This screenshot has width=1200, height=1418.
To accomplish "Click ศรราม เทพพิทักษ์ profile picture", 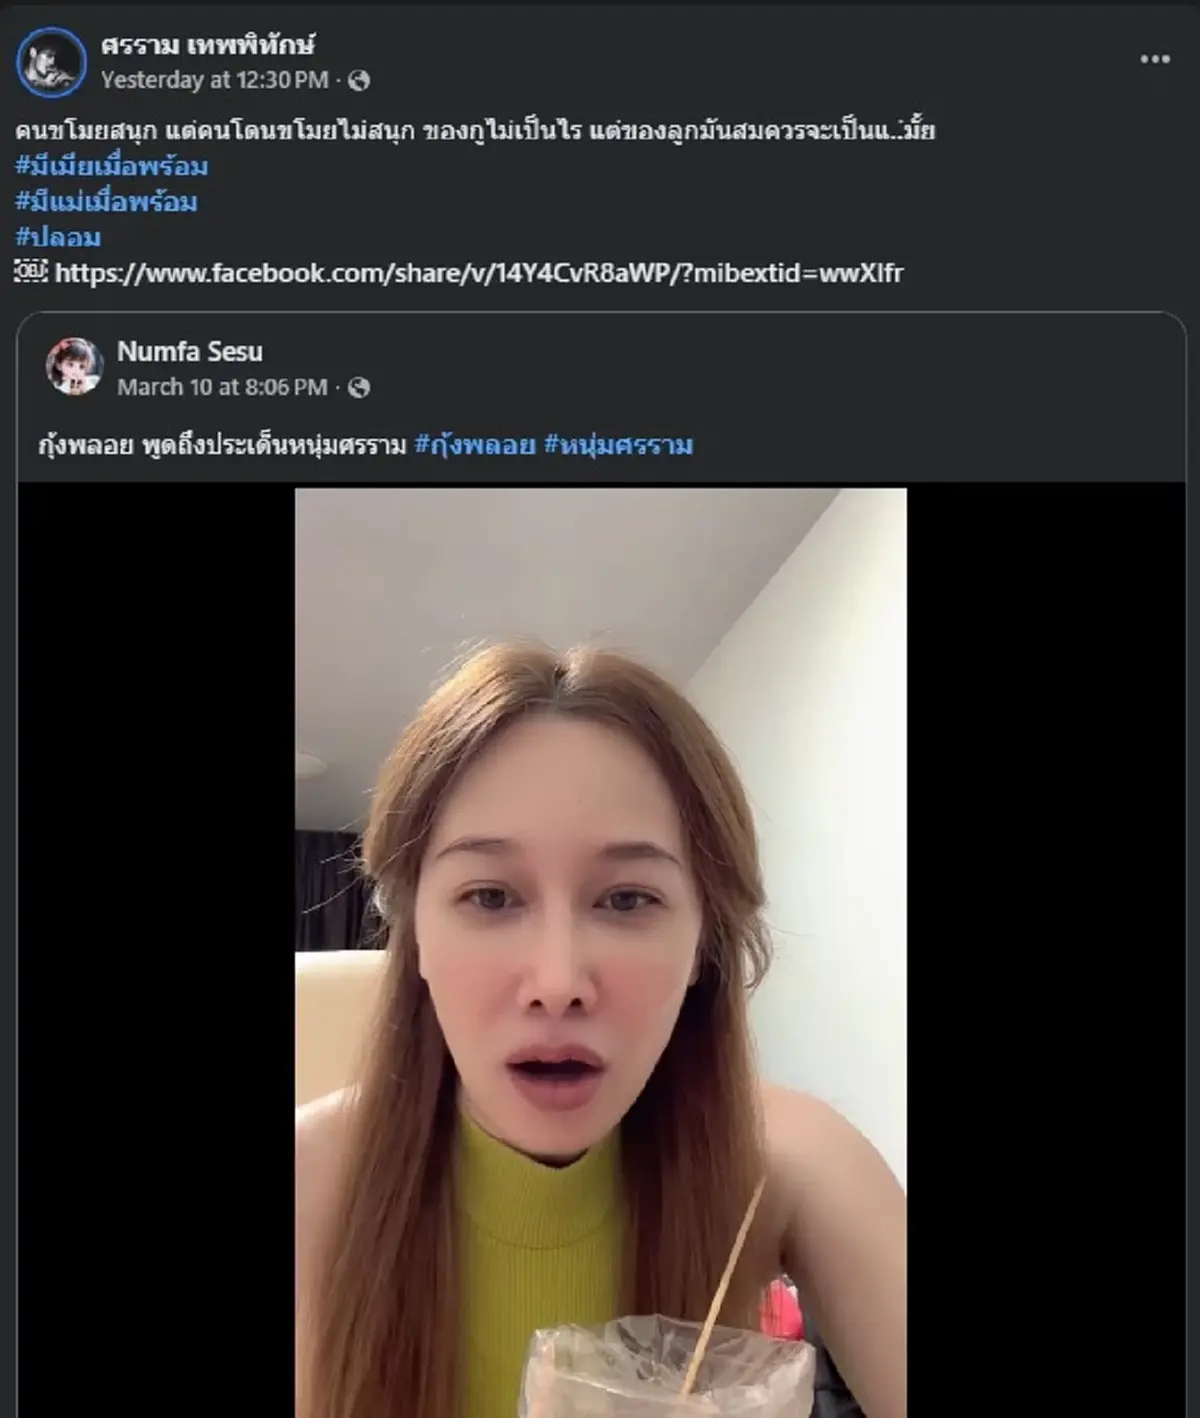I will pos(51,62).
